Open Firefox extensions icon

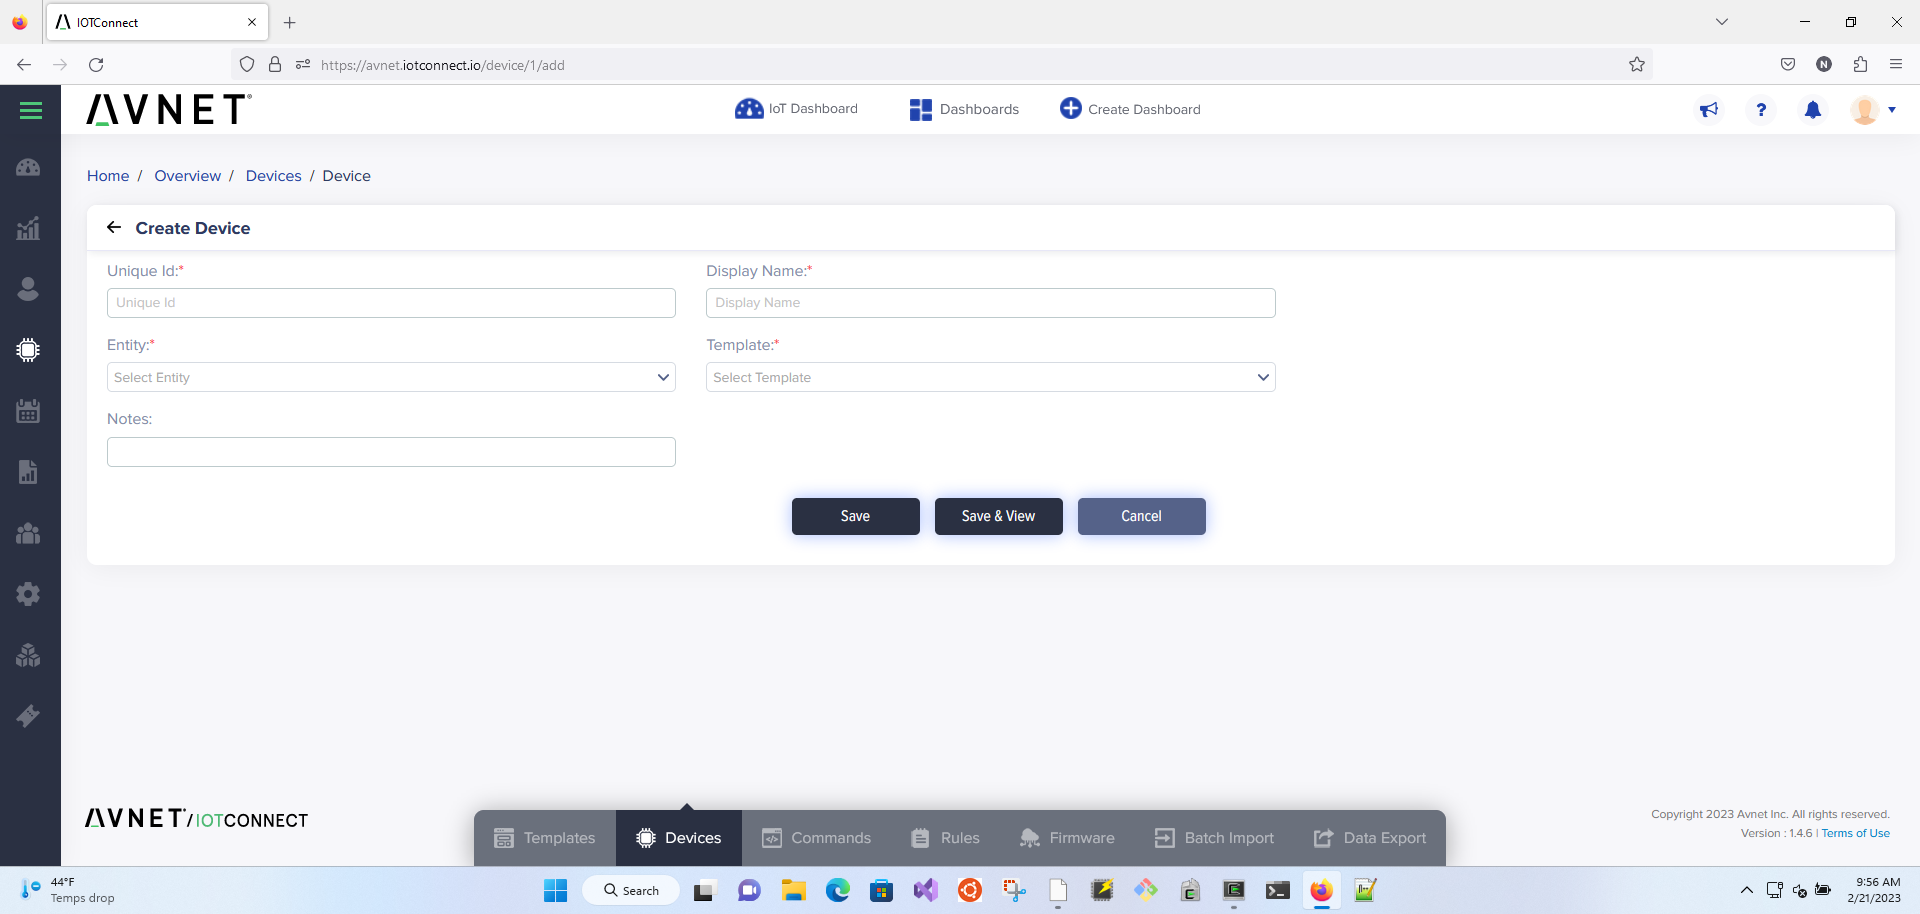(1860, 65)
